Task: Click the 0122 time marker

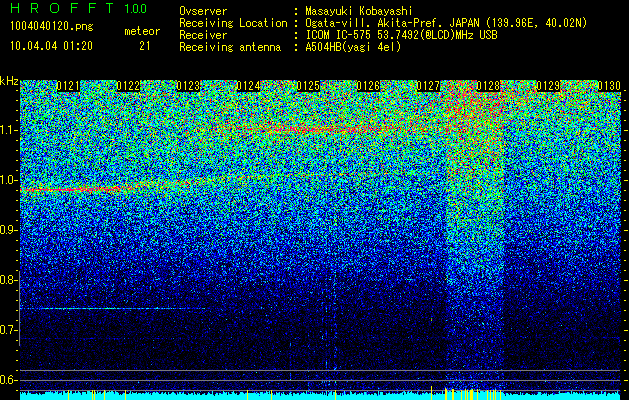Action: [x=128, y=86]
